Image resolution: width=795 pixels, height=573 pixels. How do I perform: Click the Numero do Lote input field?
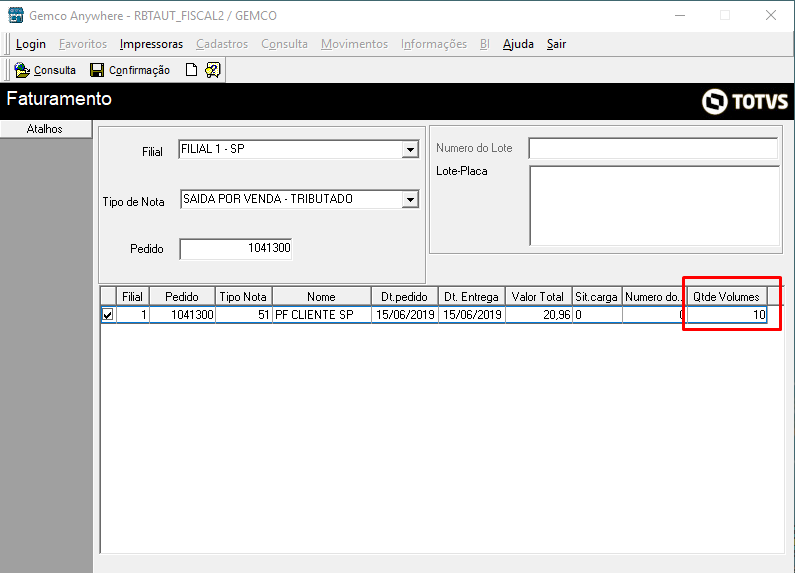[653, 149]
